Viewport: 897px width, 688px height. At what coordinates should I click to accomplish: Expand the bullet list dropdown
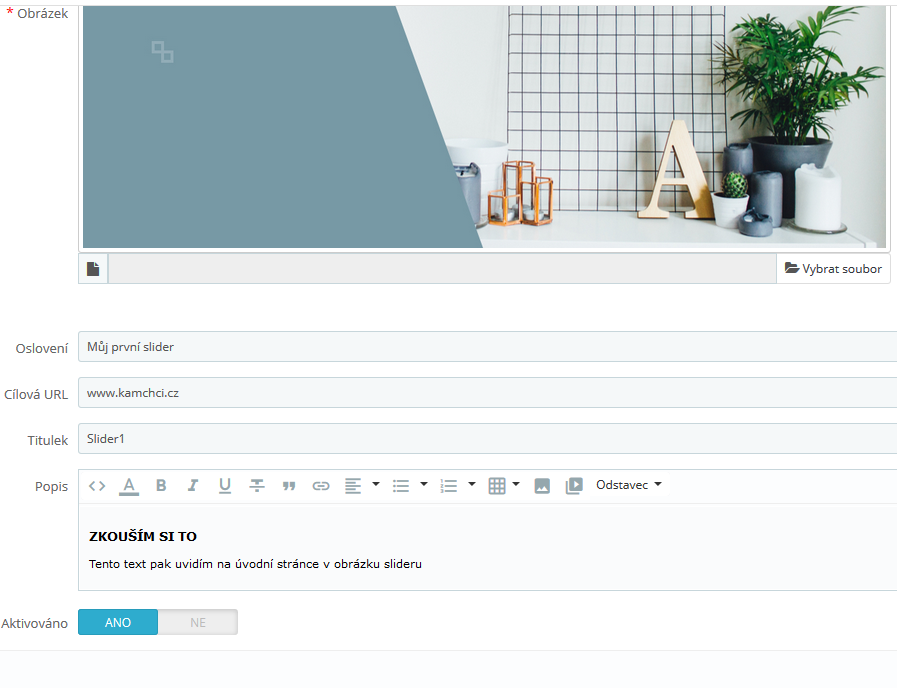click(424, 485)
